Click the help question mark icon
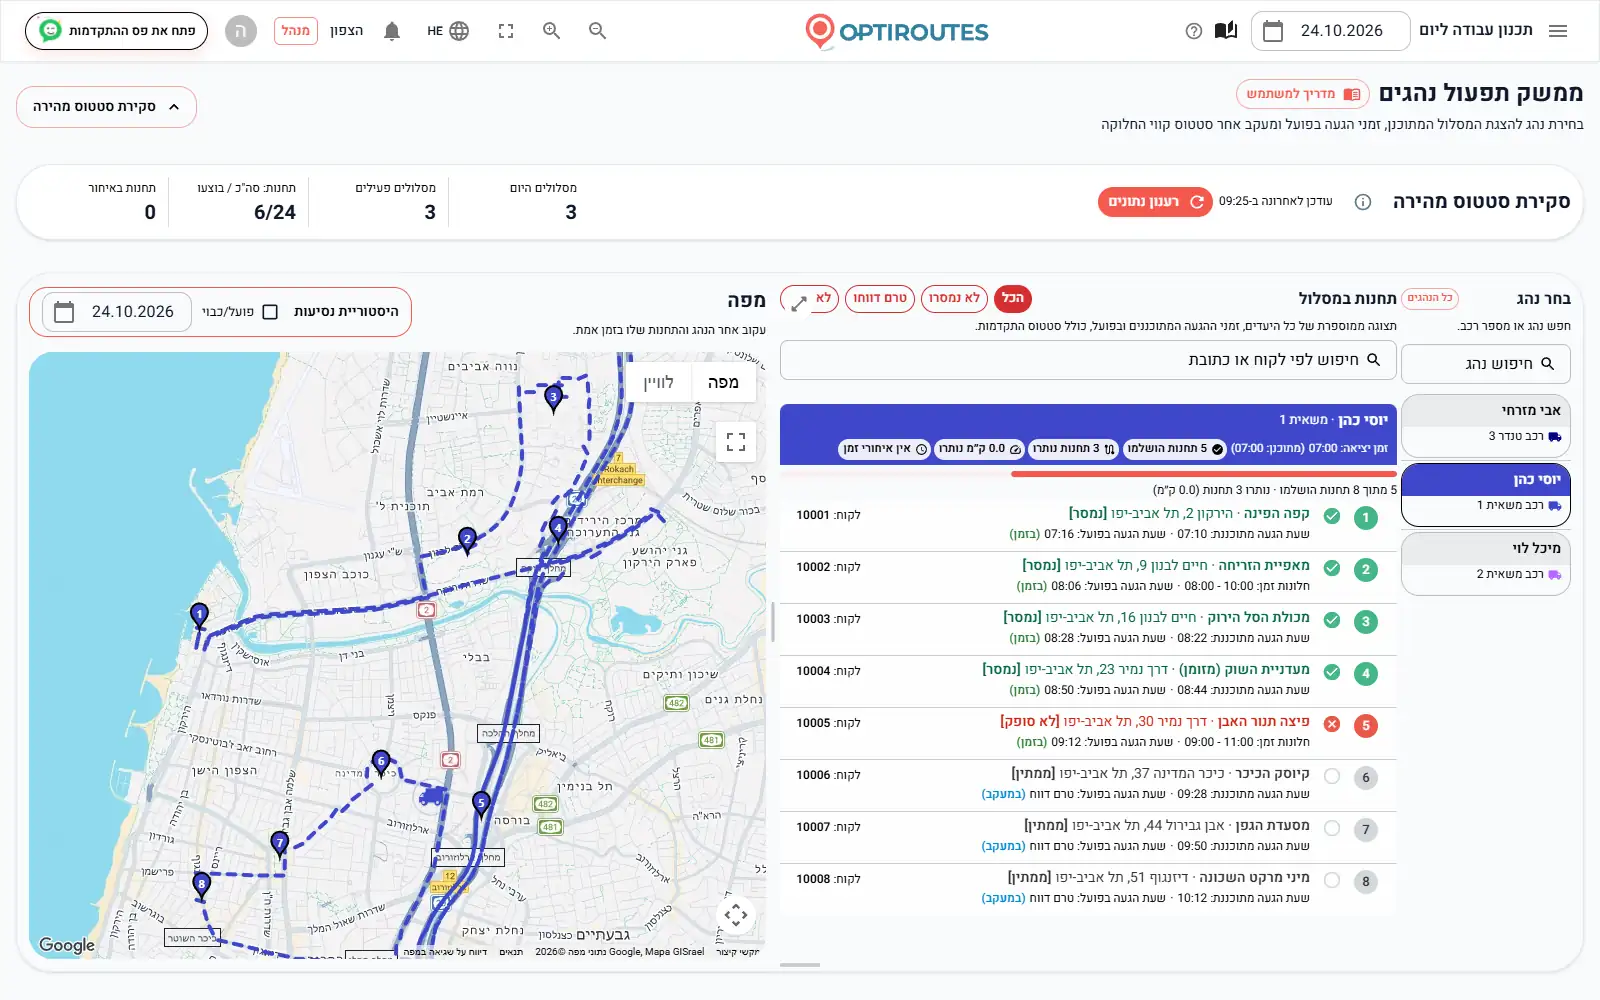Screen dimensions: 1600x1000 point(1193,31)
